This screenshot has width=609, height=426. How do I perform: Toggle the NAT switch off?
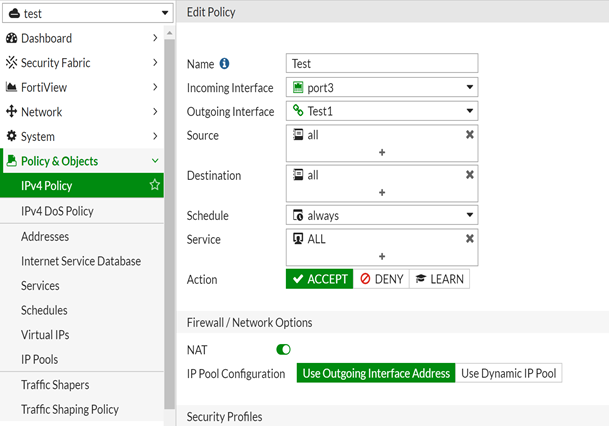(284, 349)
